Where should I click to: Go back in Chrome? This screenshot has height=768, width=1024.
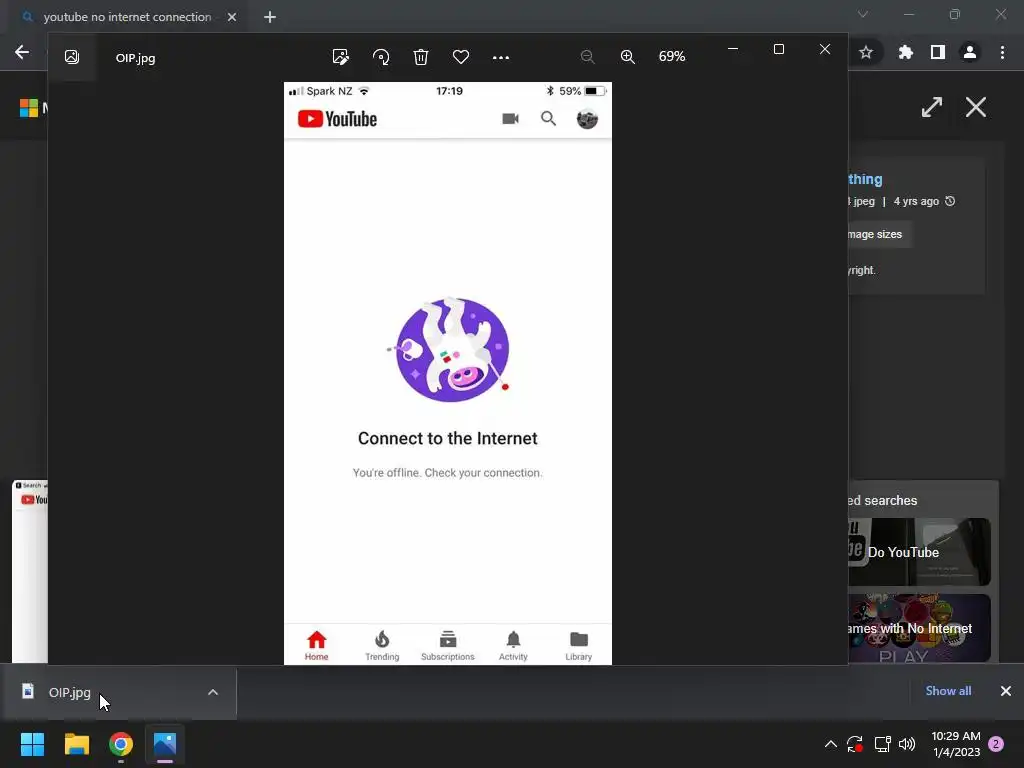22,52
